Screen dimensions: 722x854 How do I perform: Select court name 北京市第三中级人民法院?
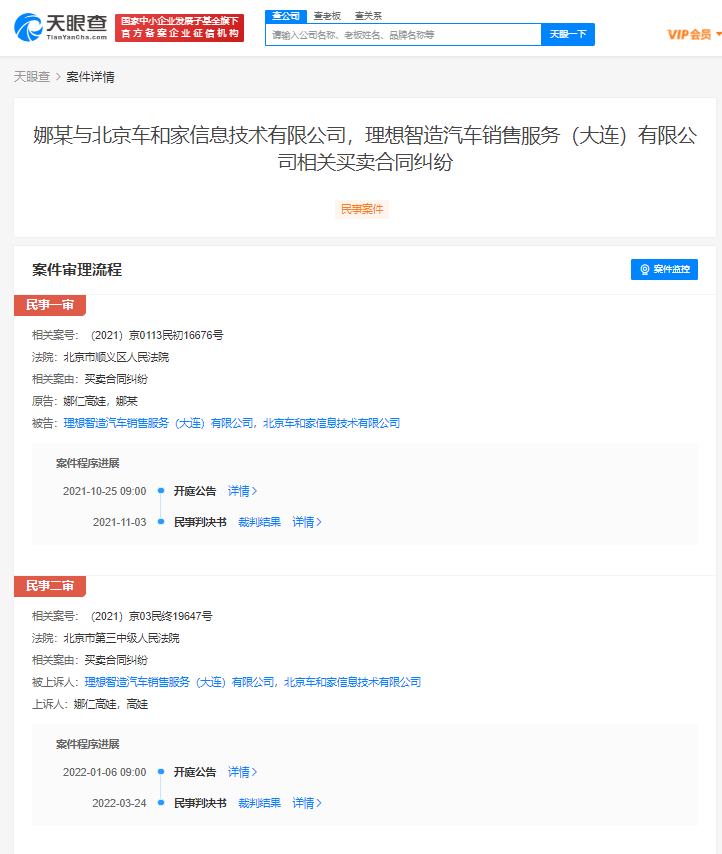[121, 638]
